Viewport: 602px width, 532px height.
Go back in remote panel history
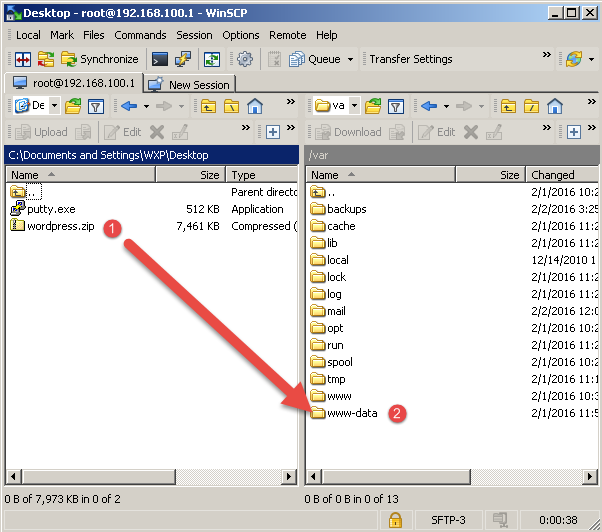click(x=429, y=106)
